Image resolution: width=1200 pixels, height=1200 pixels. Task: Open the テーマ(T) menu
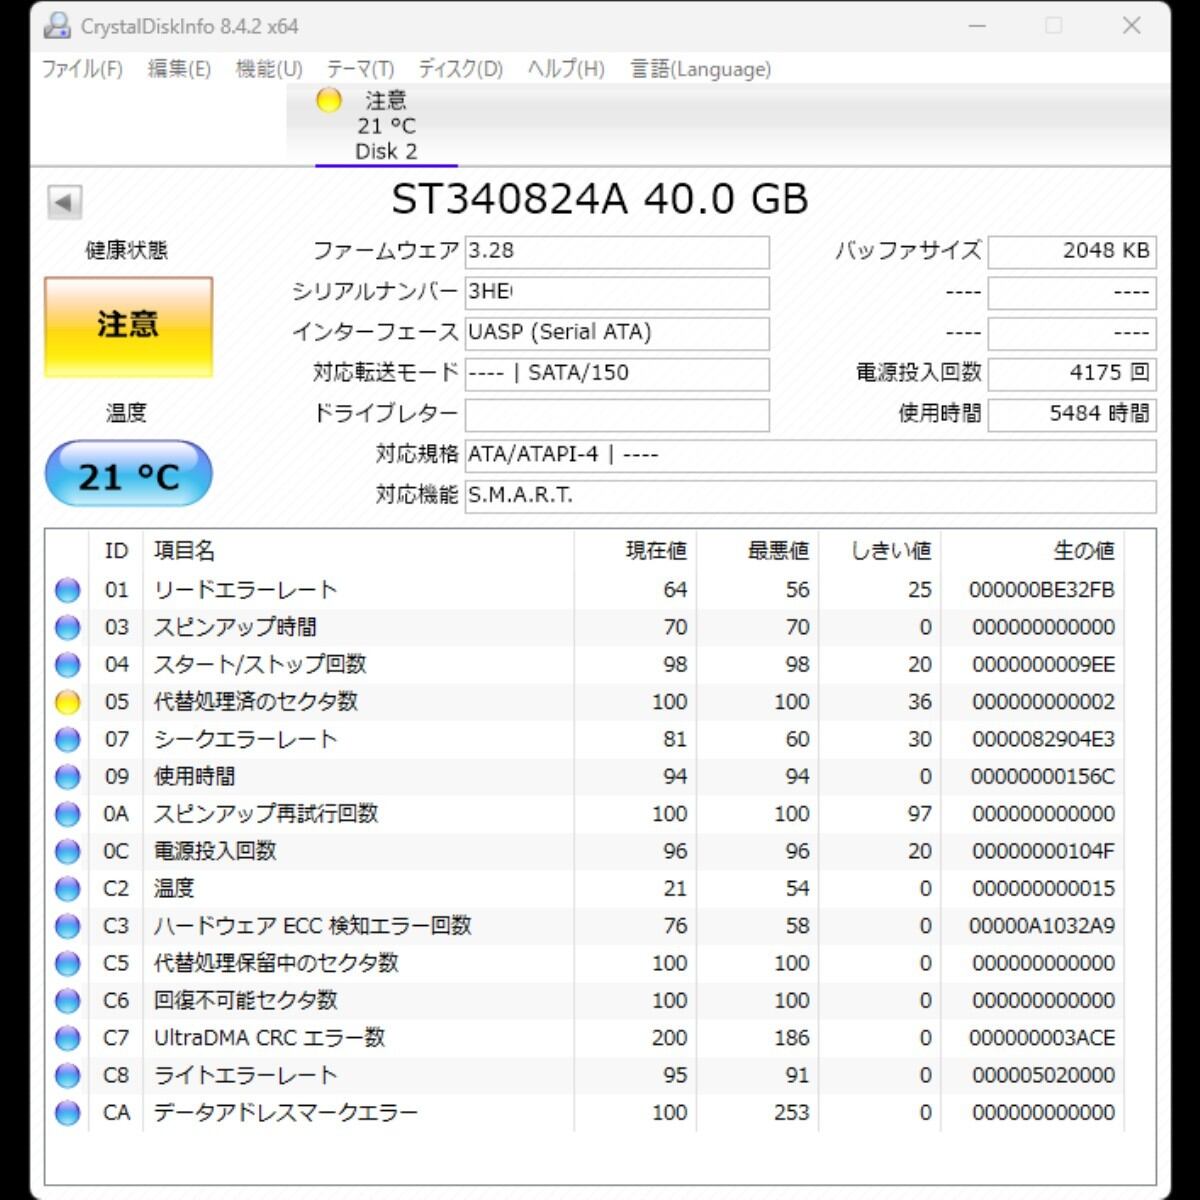coord(360,69)
